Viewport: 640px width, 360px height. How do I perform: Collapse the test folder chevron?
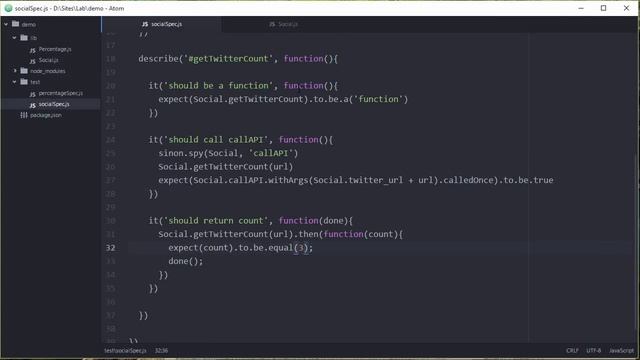(14, 82)
